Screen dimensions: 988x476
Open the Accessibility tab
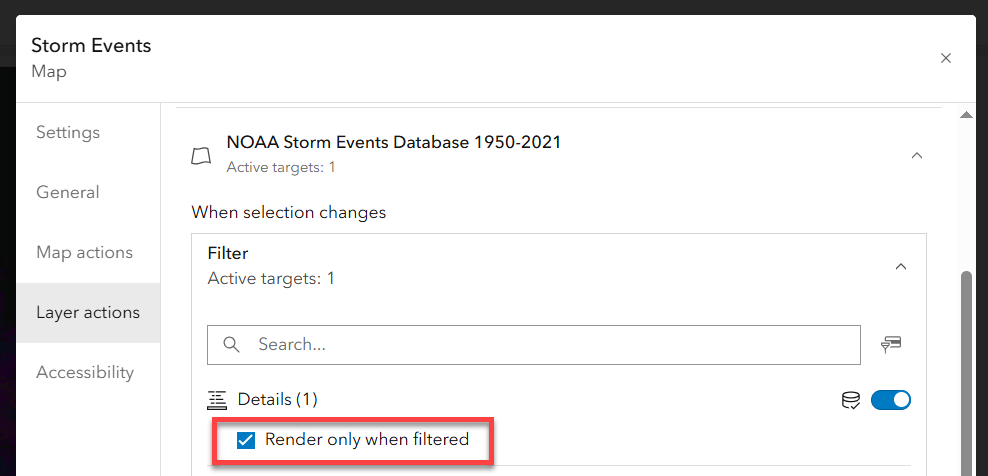[85, 372]
